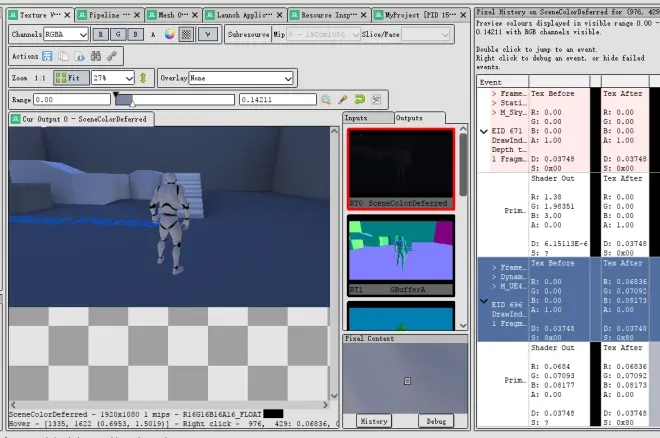Viewport: 660px width, 438px height.
Task: Collapse the EID 671 event row
Action: [484, 131]
